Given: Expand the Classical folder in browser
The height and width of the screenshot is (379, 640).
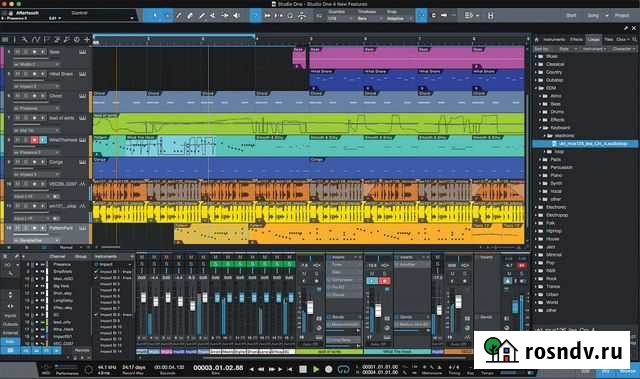Looking at the screenshot, I should 536,64.
